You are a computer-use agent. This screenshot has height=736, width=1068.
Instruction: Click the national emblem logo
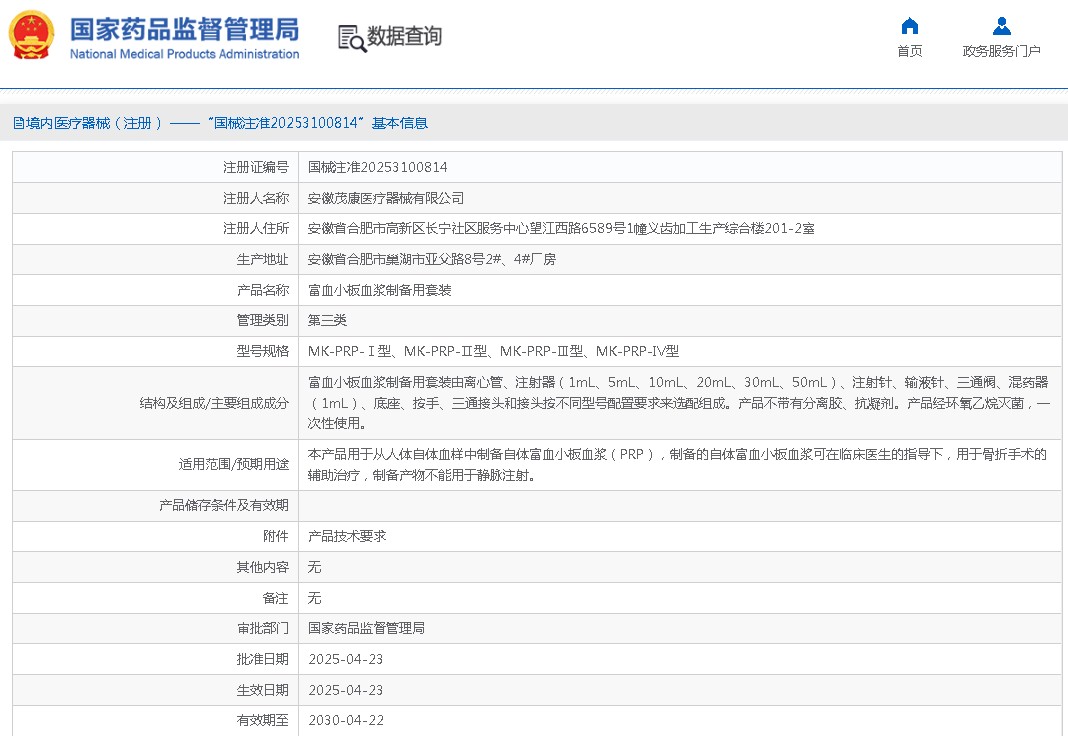tap(32, 36)
